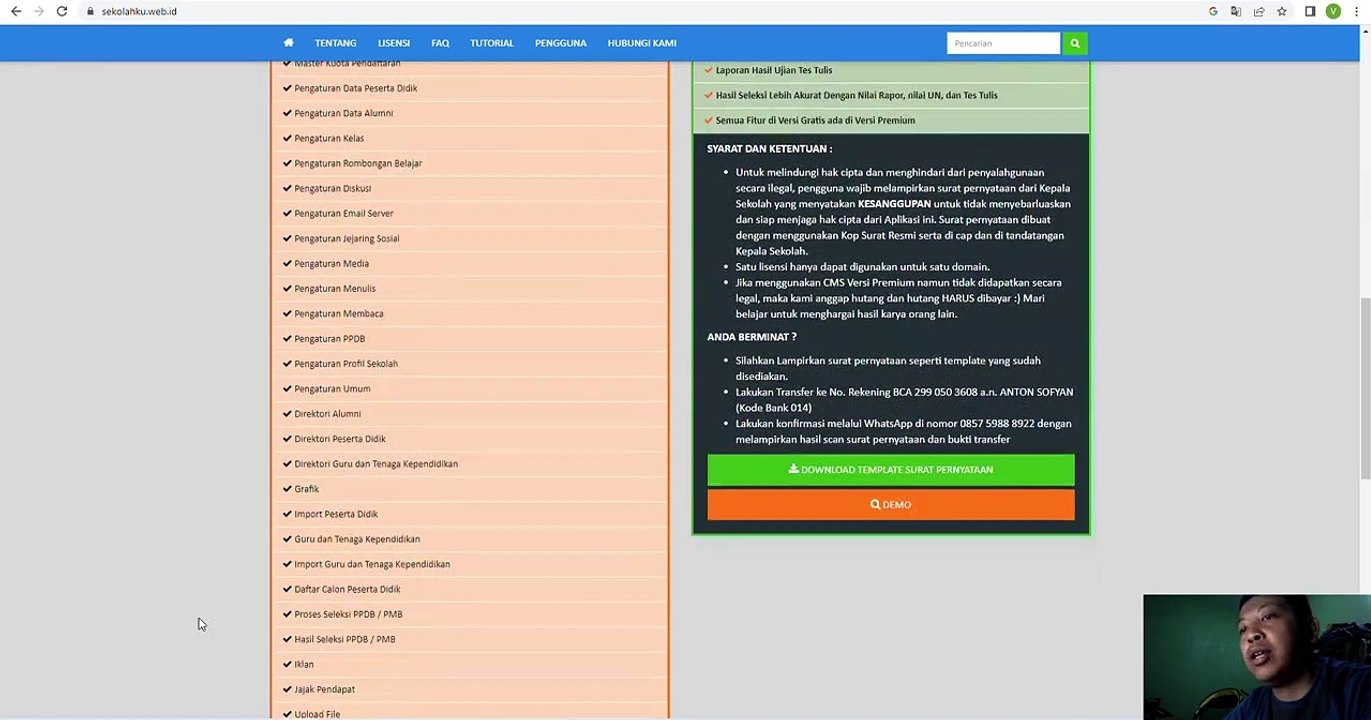Select 'Pengaturan Data Peserta Didik' row
The height and width of the screenshot is (720, 1371).
[x=470, y=88]
